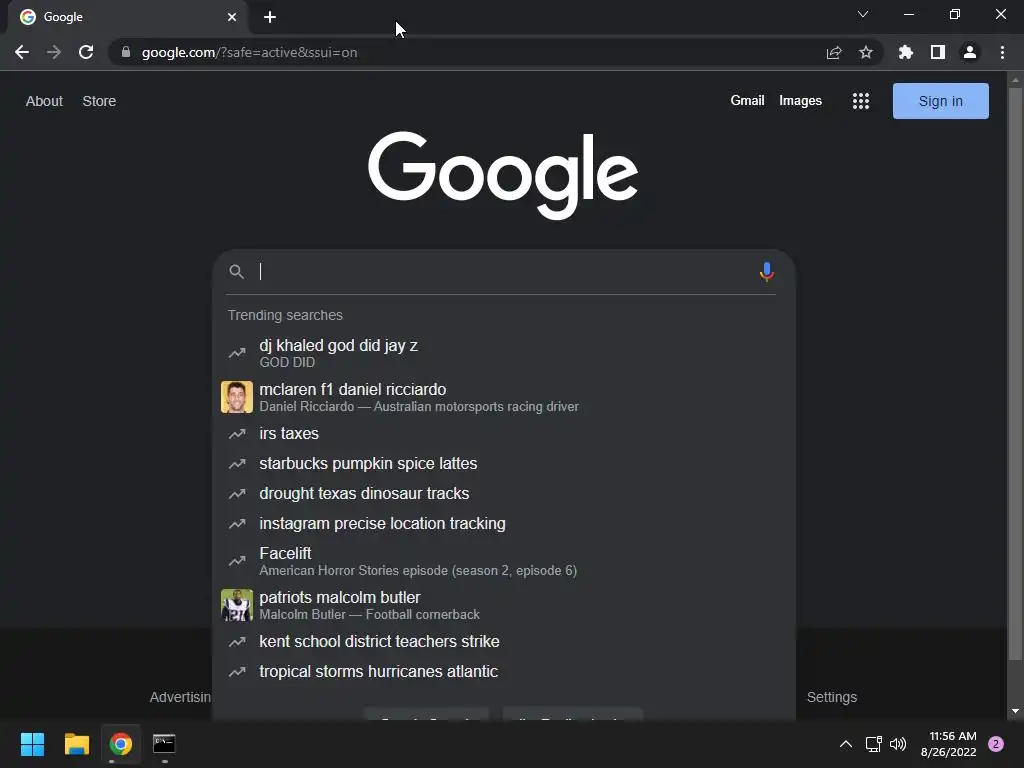Click trending arrow icon beside 'Facelift'
The height and width of the screenshot is (768, 1024).
236,561
